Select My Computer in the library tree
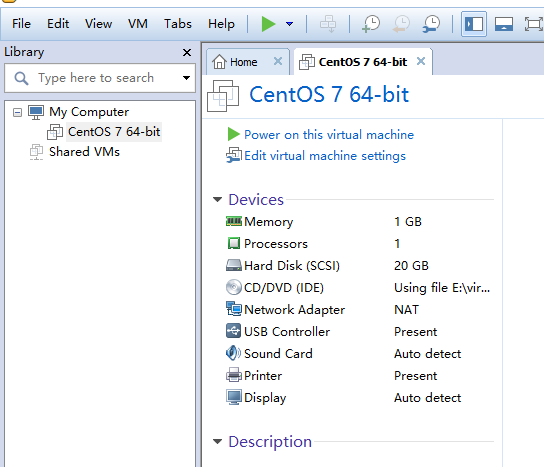544x467 pixels. pyautogui.click(x=89, y=112)
